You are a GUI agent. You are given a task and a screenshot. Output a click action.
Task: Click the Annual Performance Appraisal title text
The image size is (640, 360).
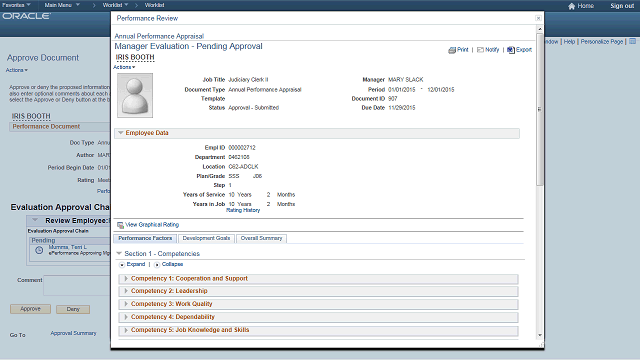tap(159, 36)
